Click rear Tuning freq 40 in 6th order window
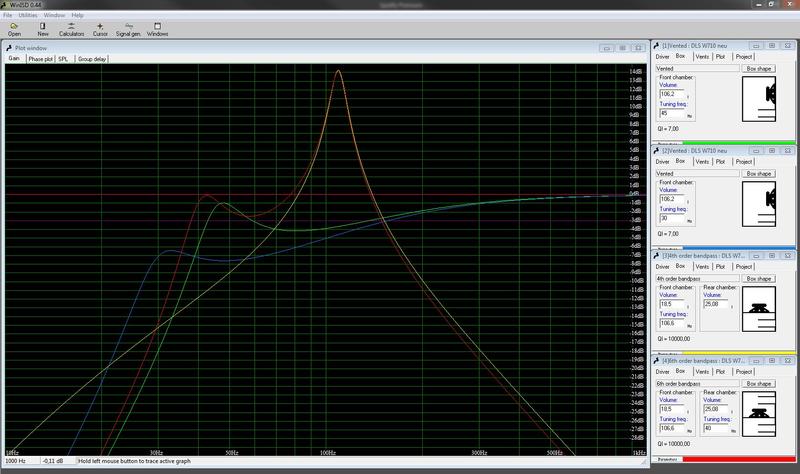Screen dimensions: 800x474 pyautogui.click(x=716, y=429)
